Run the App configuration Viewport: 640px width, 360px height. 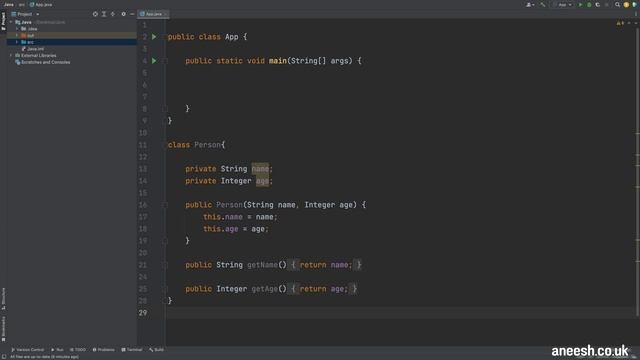coord(580,4)
